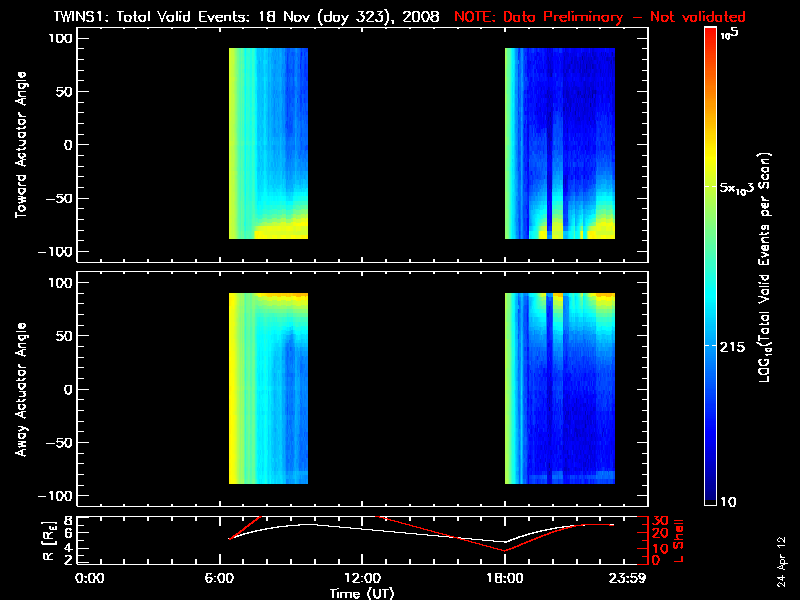Click the "Away Actuator Angle" axis label
The image size is (800, 600).
coord(19,390)
